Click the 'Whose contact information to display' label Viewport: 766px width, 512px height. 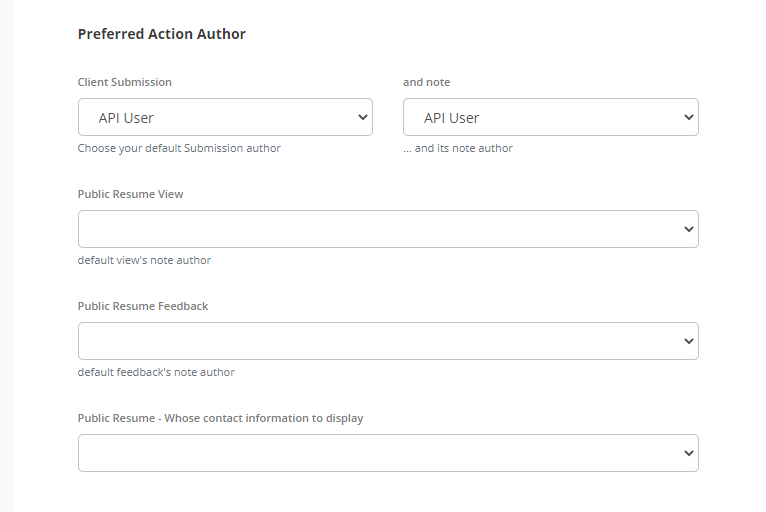264,418
